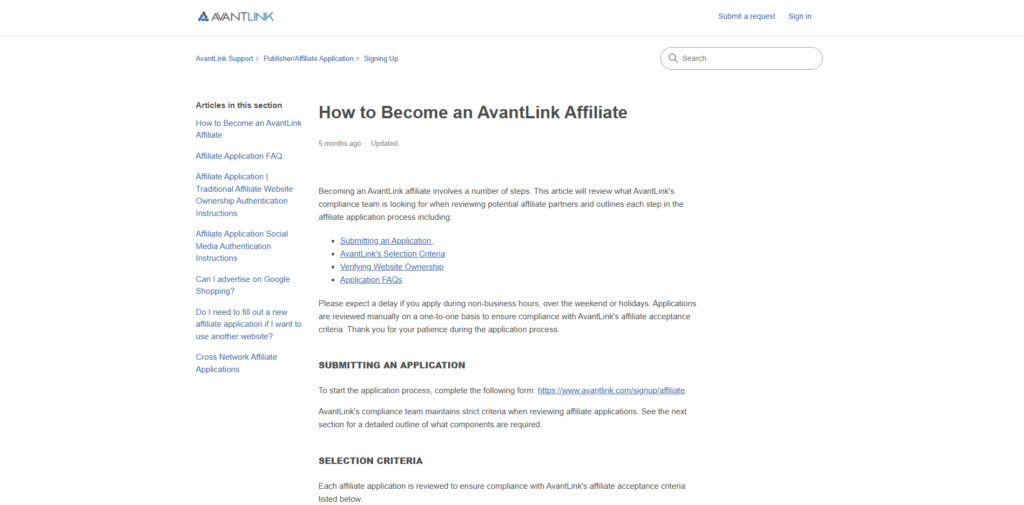
Task: Open the Submit a request page
Action: pos(746,16)
